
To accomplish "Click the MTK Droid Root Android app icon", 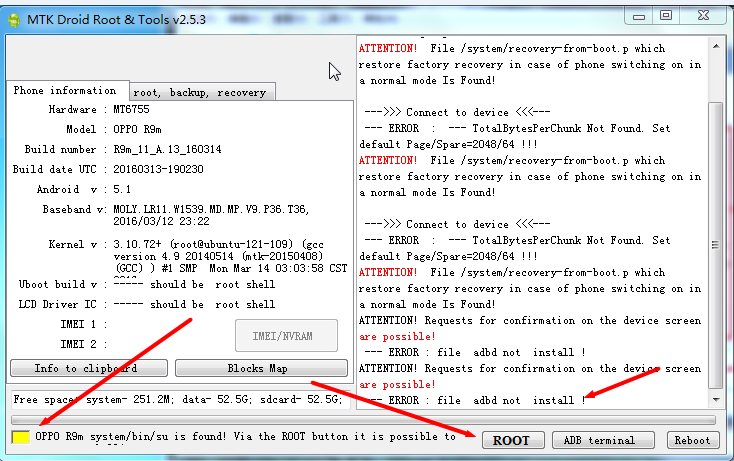I will coord(15,21).
